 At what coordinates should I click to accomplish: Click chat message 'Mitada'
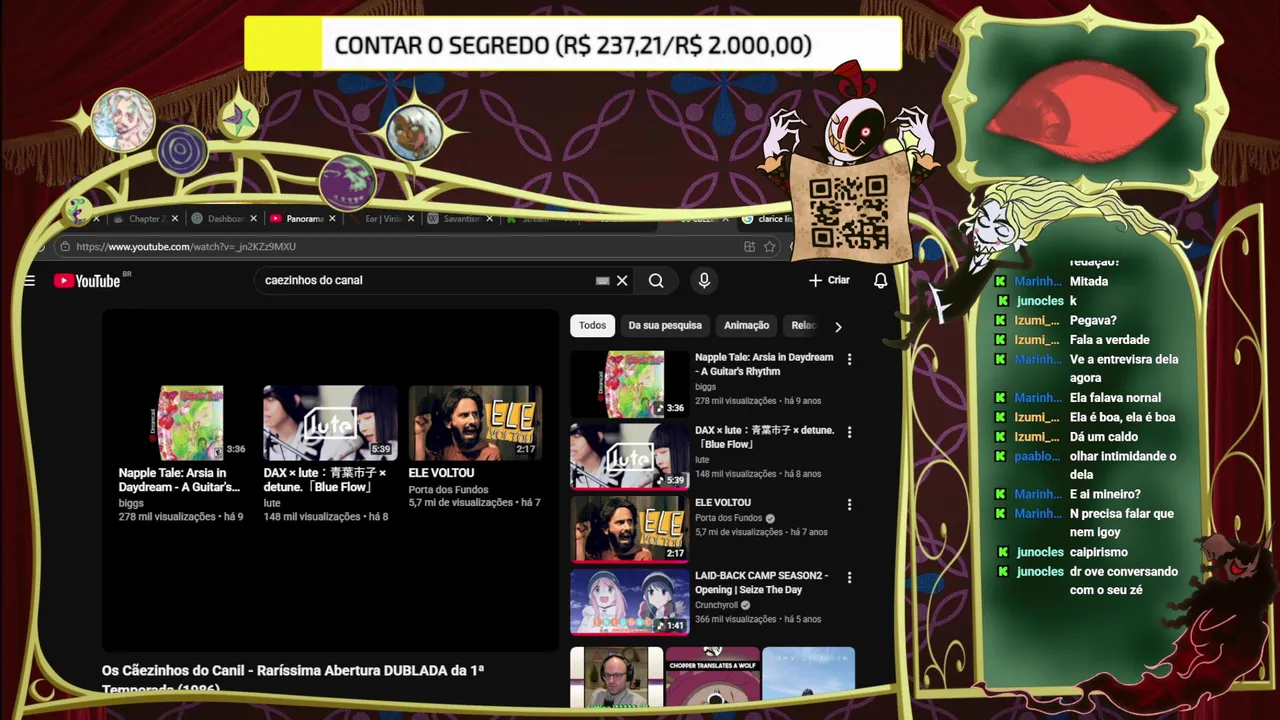pyautogui.click(x=1089, y=282)
